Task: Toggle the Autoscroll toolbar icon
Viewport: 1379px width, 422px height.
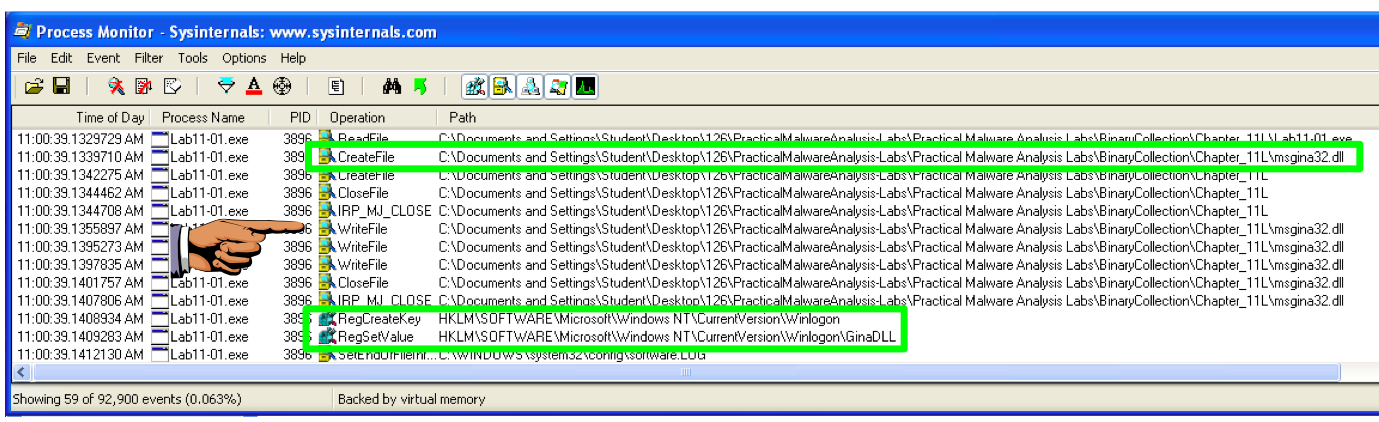Action: coord(143,87)
